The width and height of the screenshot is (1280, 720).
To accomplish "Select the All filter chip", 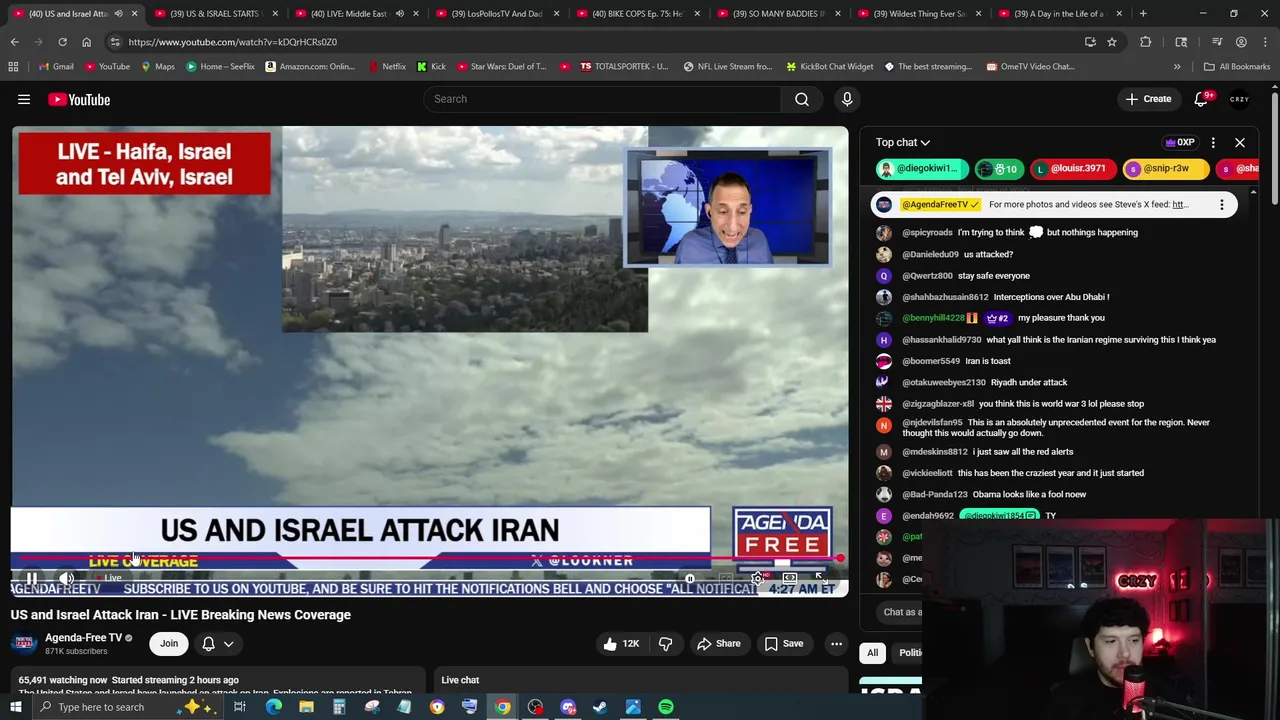I will [872, 653].
